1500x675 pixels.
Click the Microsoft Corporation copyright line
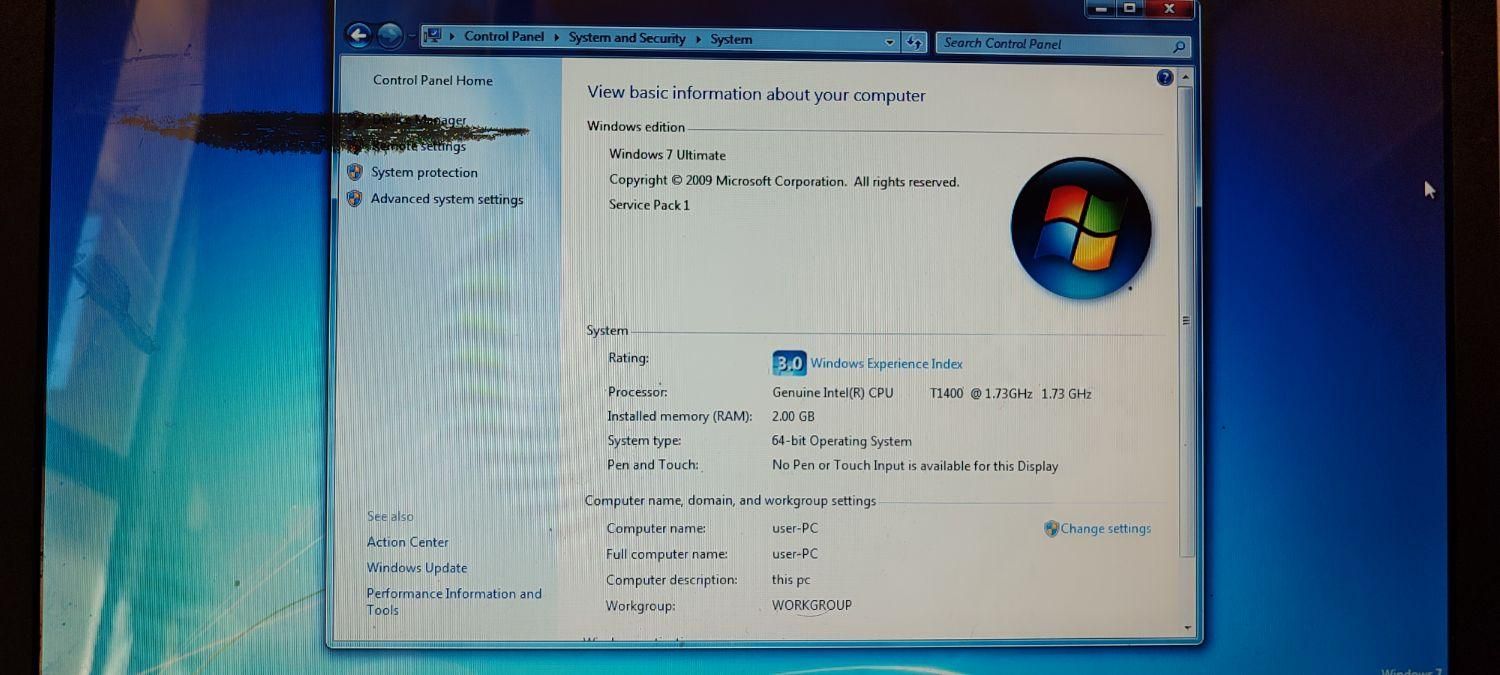tap(784, 182)
